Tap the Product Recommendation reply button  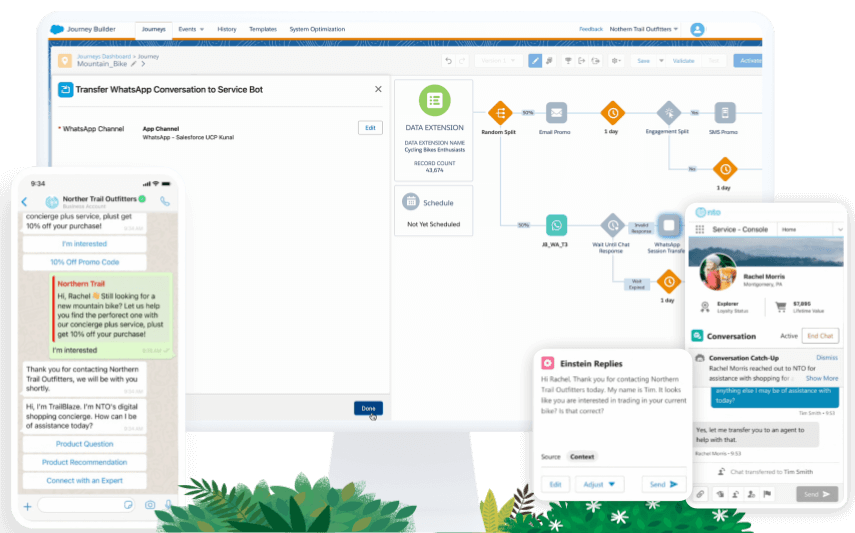(85, 462)
